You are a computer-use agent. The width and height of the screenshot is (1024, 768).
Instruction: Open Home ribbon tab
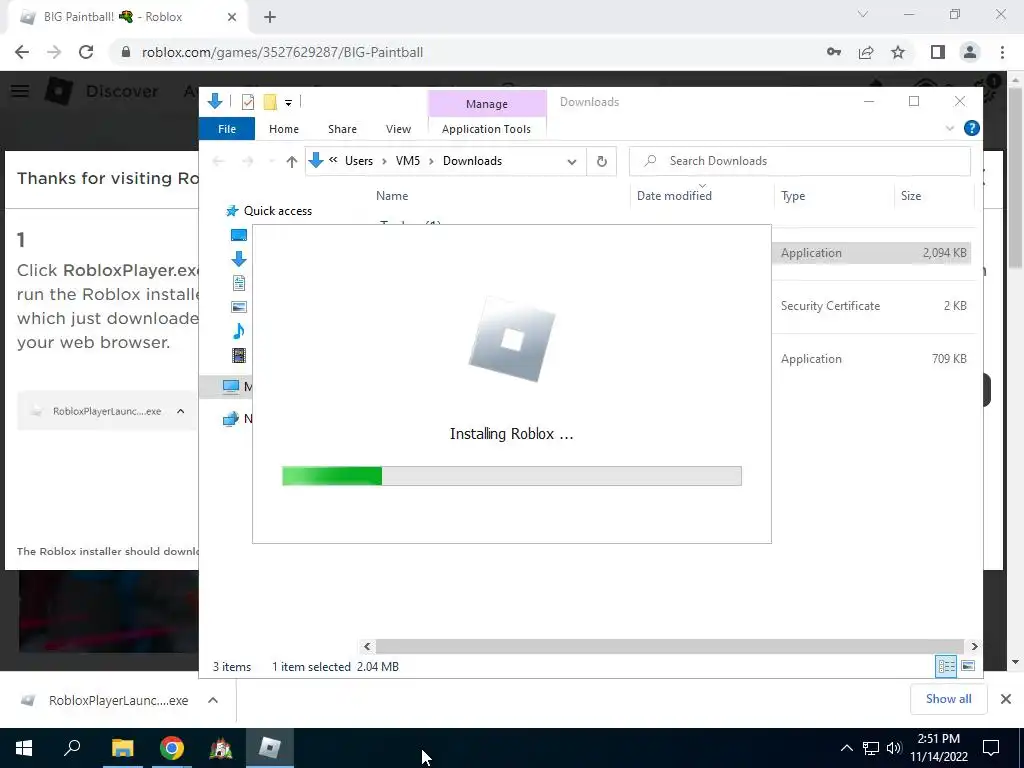283,129
